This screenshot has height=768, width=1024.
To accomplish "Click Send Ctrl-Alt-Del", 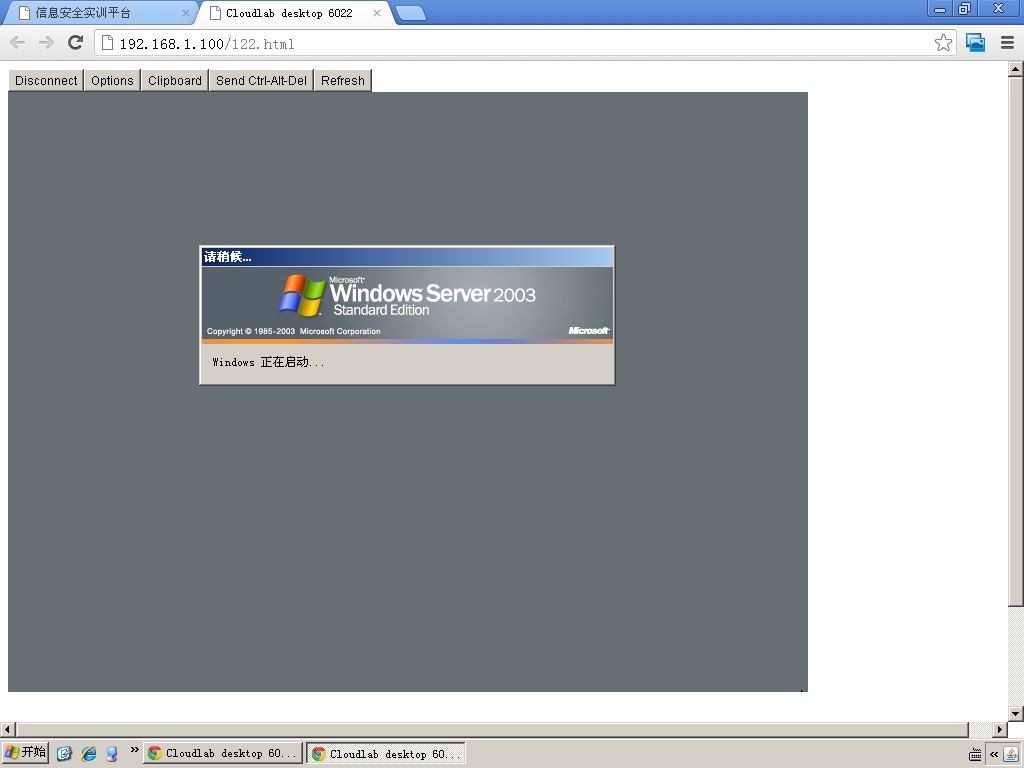I will [261, 80].
